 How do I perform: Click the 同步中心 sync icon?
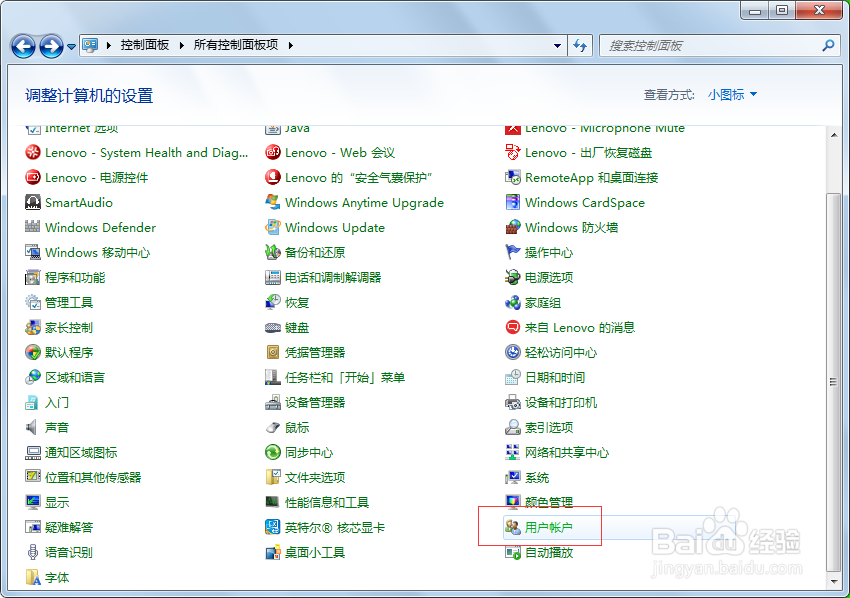coord(273,452)
